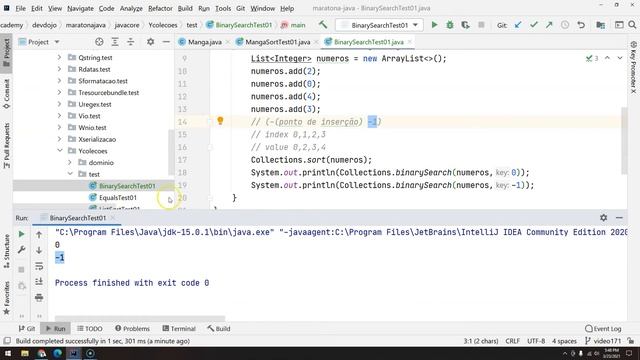
Task: Open the run configuration dropdown BinarySearchTest01
Action: click(379, 25)
